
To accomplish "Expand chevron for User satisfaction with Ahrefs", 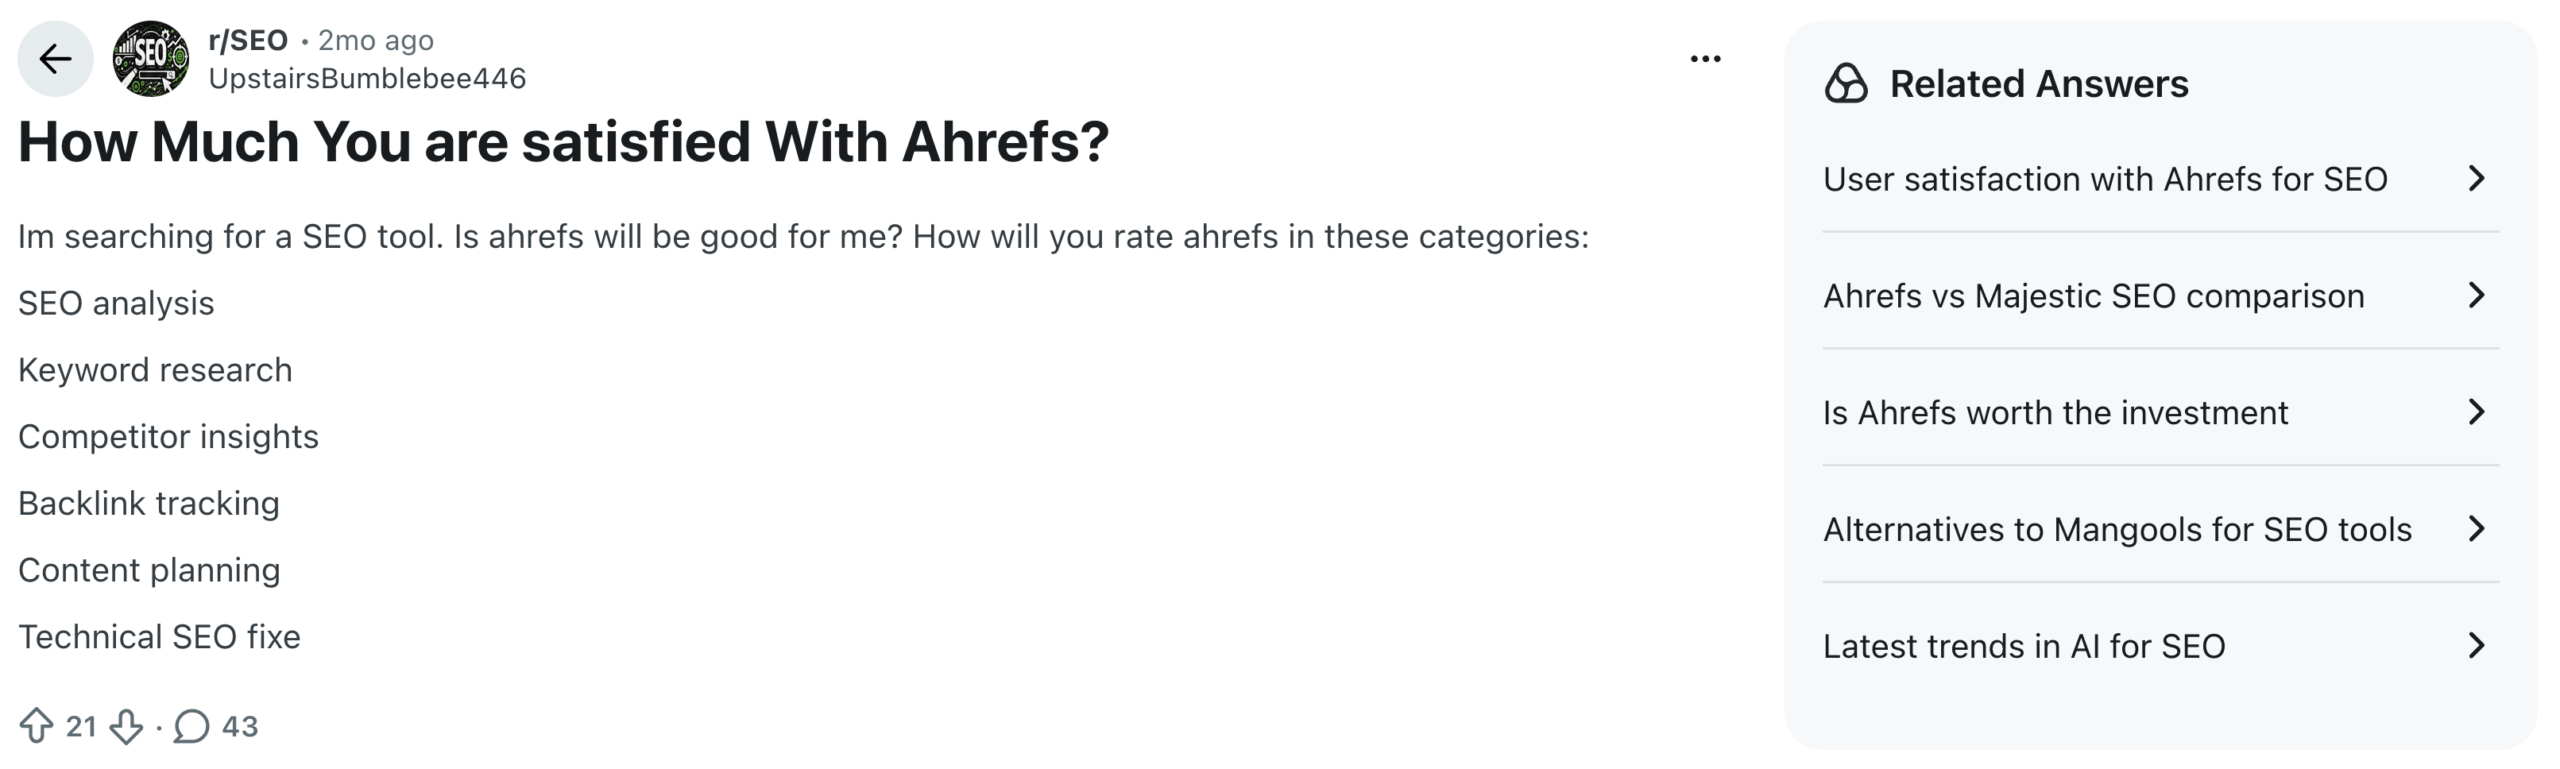I will pyautogui.click(x=2476, y=179).
